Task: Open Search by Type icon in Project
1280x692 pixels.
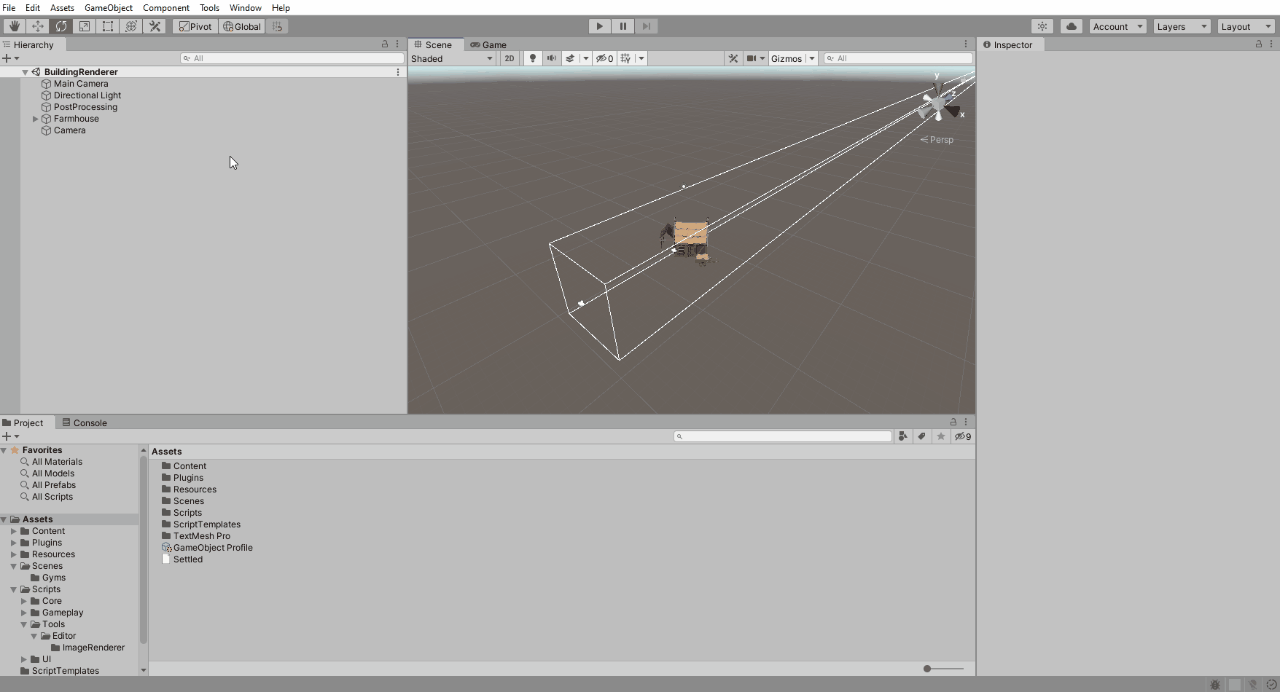Action: coord(903,436)
